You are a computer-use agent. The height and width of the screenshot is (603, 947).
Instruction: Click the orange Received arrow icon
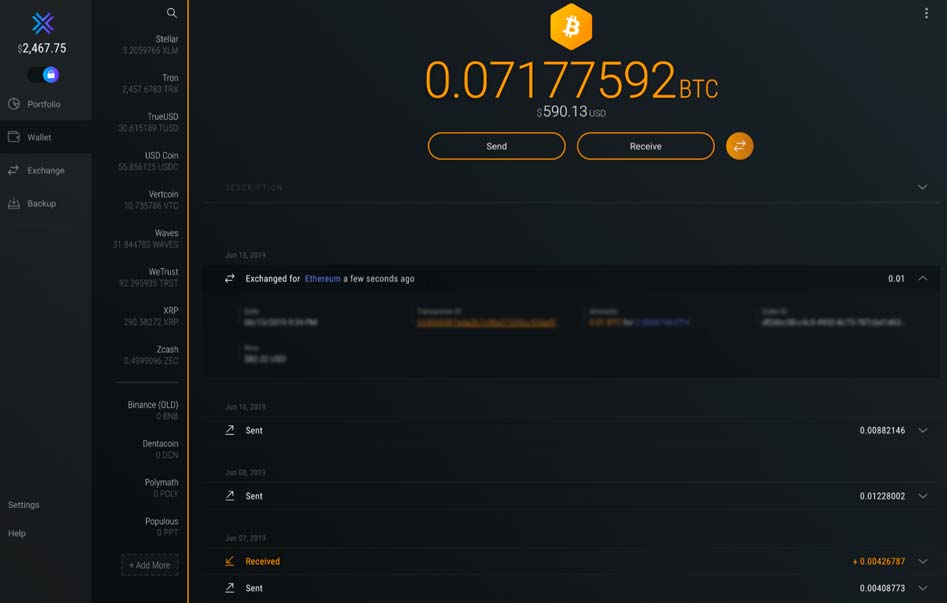[230, 561]
